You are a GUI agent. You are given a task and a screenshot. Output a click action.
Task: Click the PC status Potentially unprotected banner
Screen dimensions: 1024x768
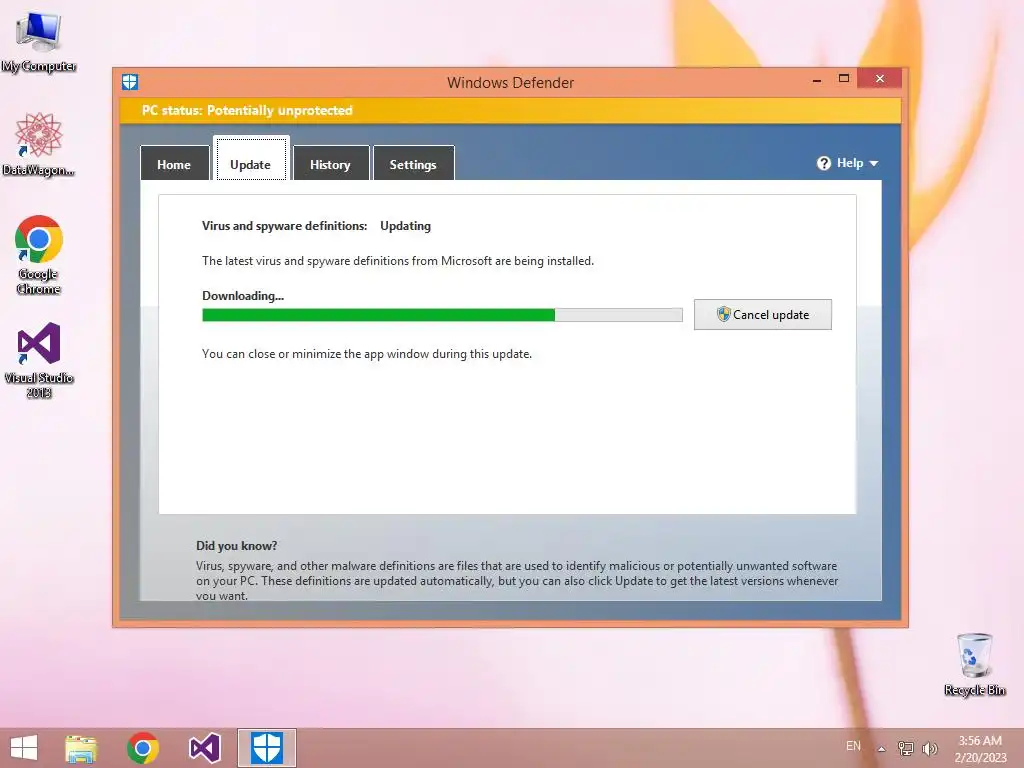(x=510, y=110)
